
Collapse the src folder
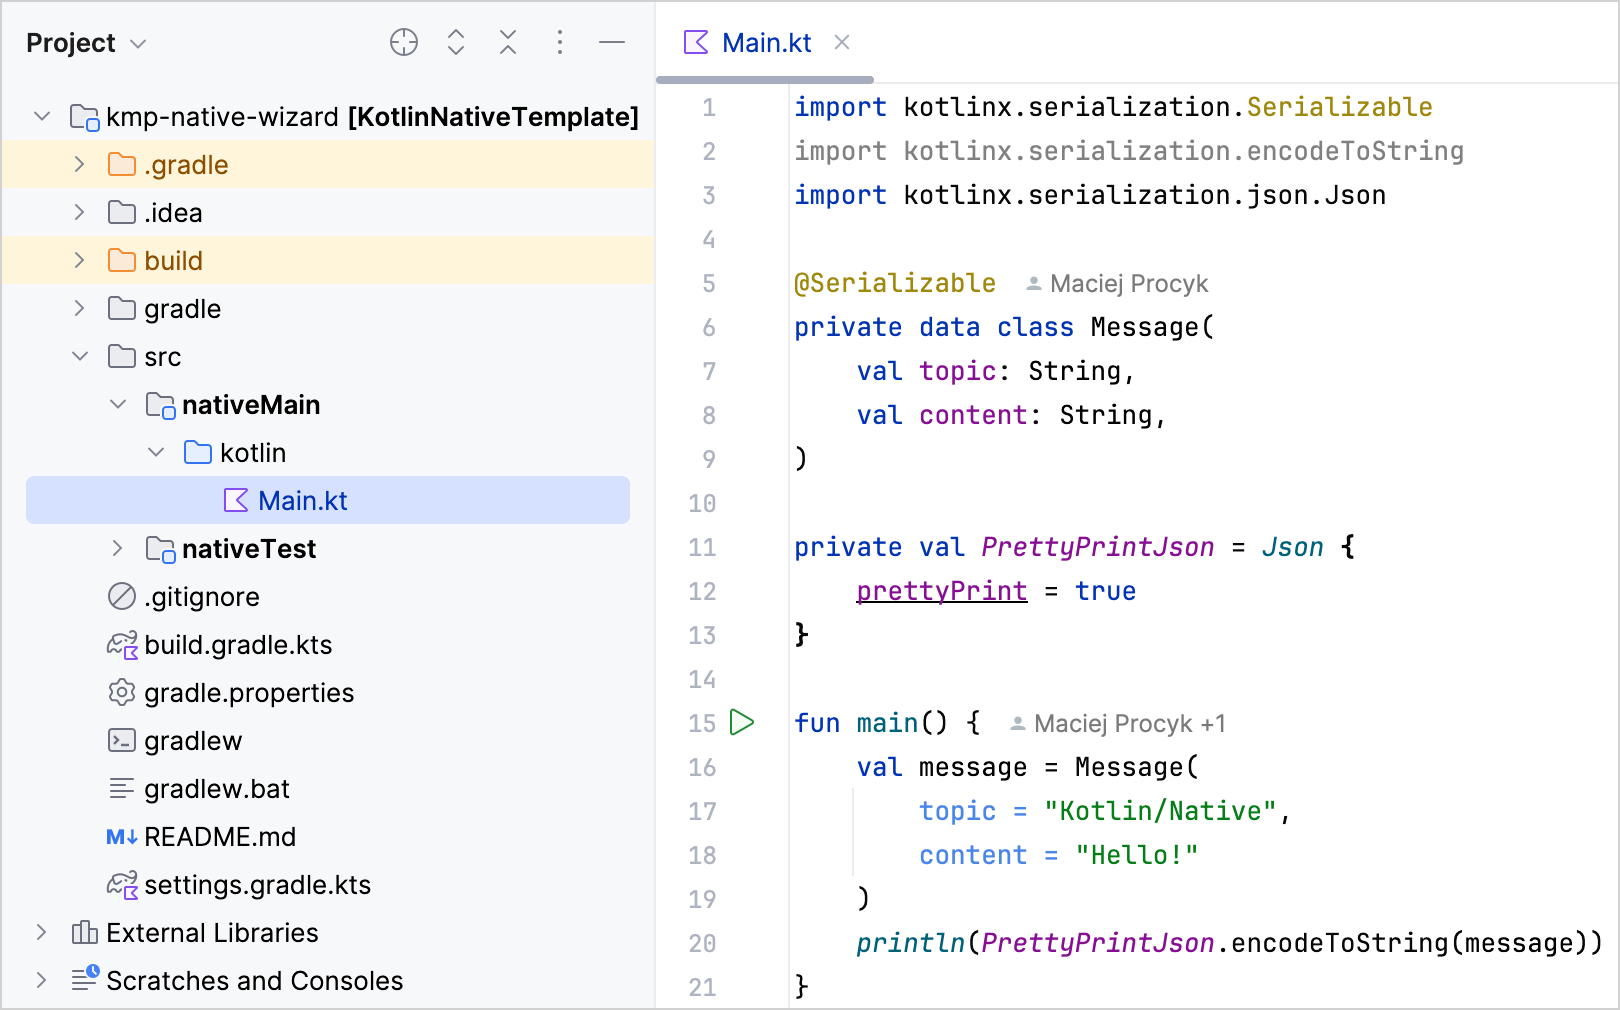point(80,356)
